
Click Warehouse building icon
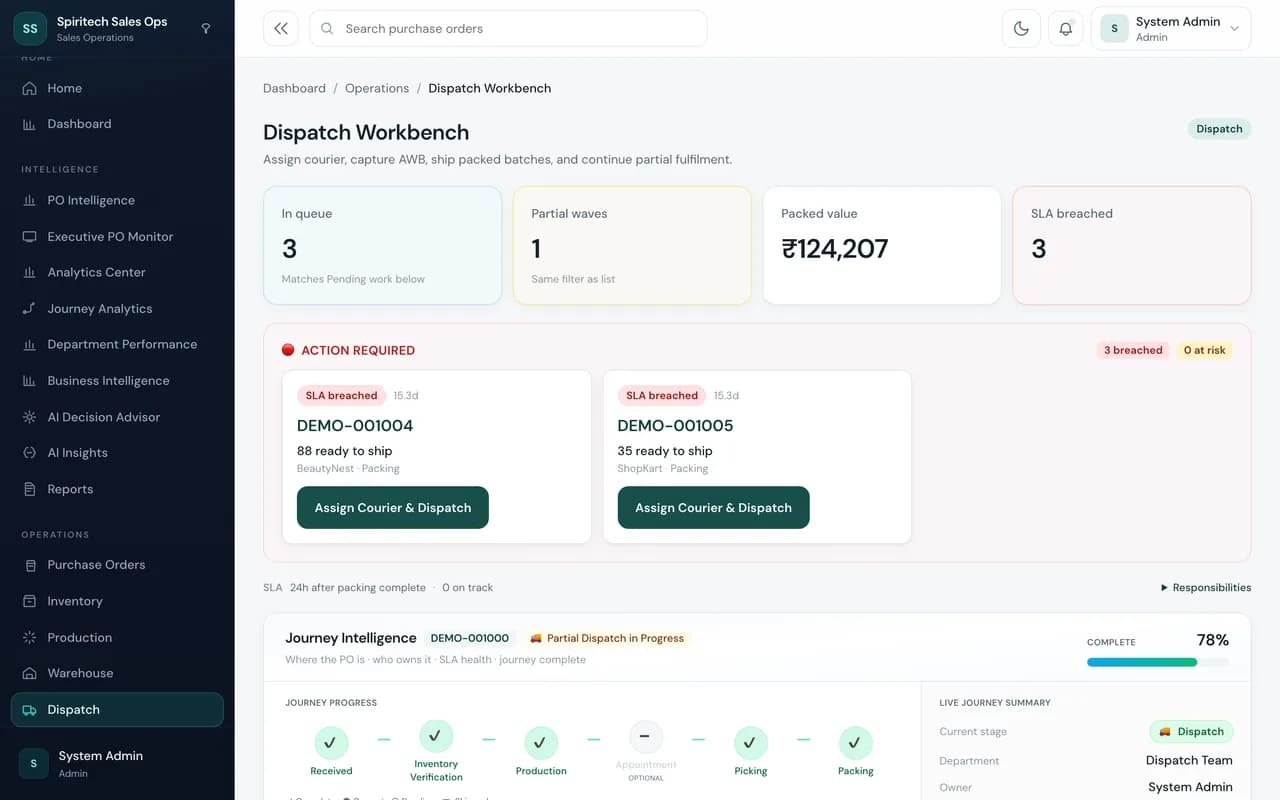click(29, 673)
